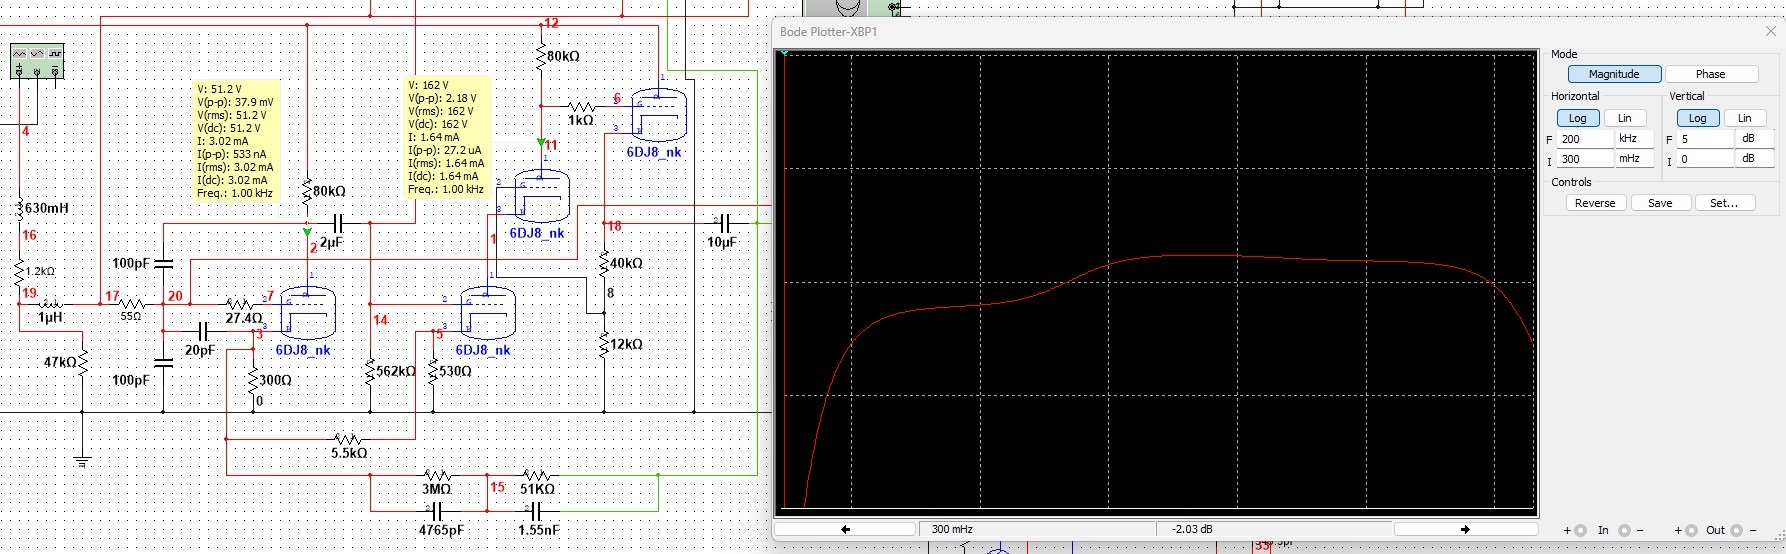Click the probe readout note showing V: 162 V
This screenshot has height=554, width=1786.
pos(448,137)
